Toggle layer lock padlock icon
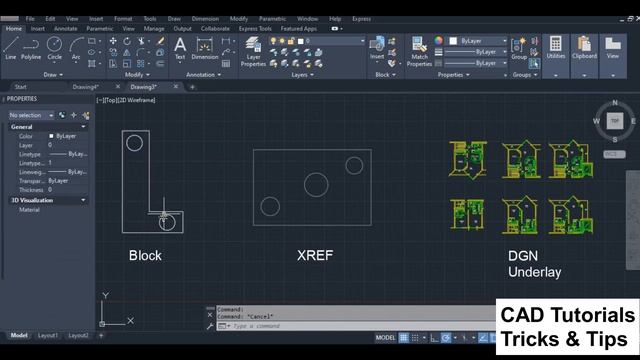640x360 pixels. pos(291,41)
